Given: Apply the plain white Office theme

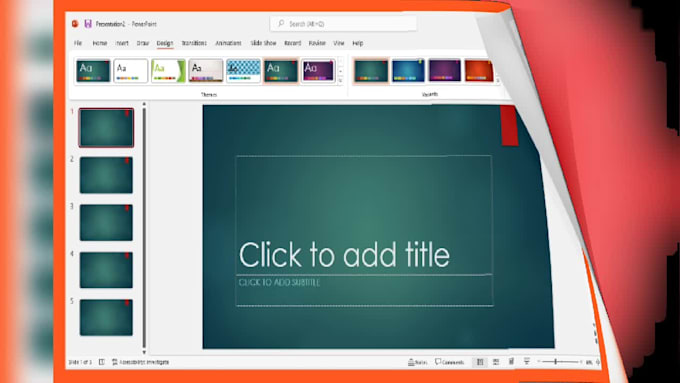Looking at the screenshot, I should [x=131, y=71].
